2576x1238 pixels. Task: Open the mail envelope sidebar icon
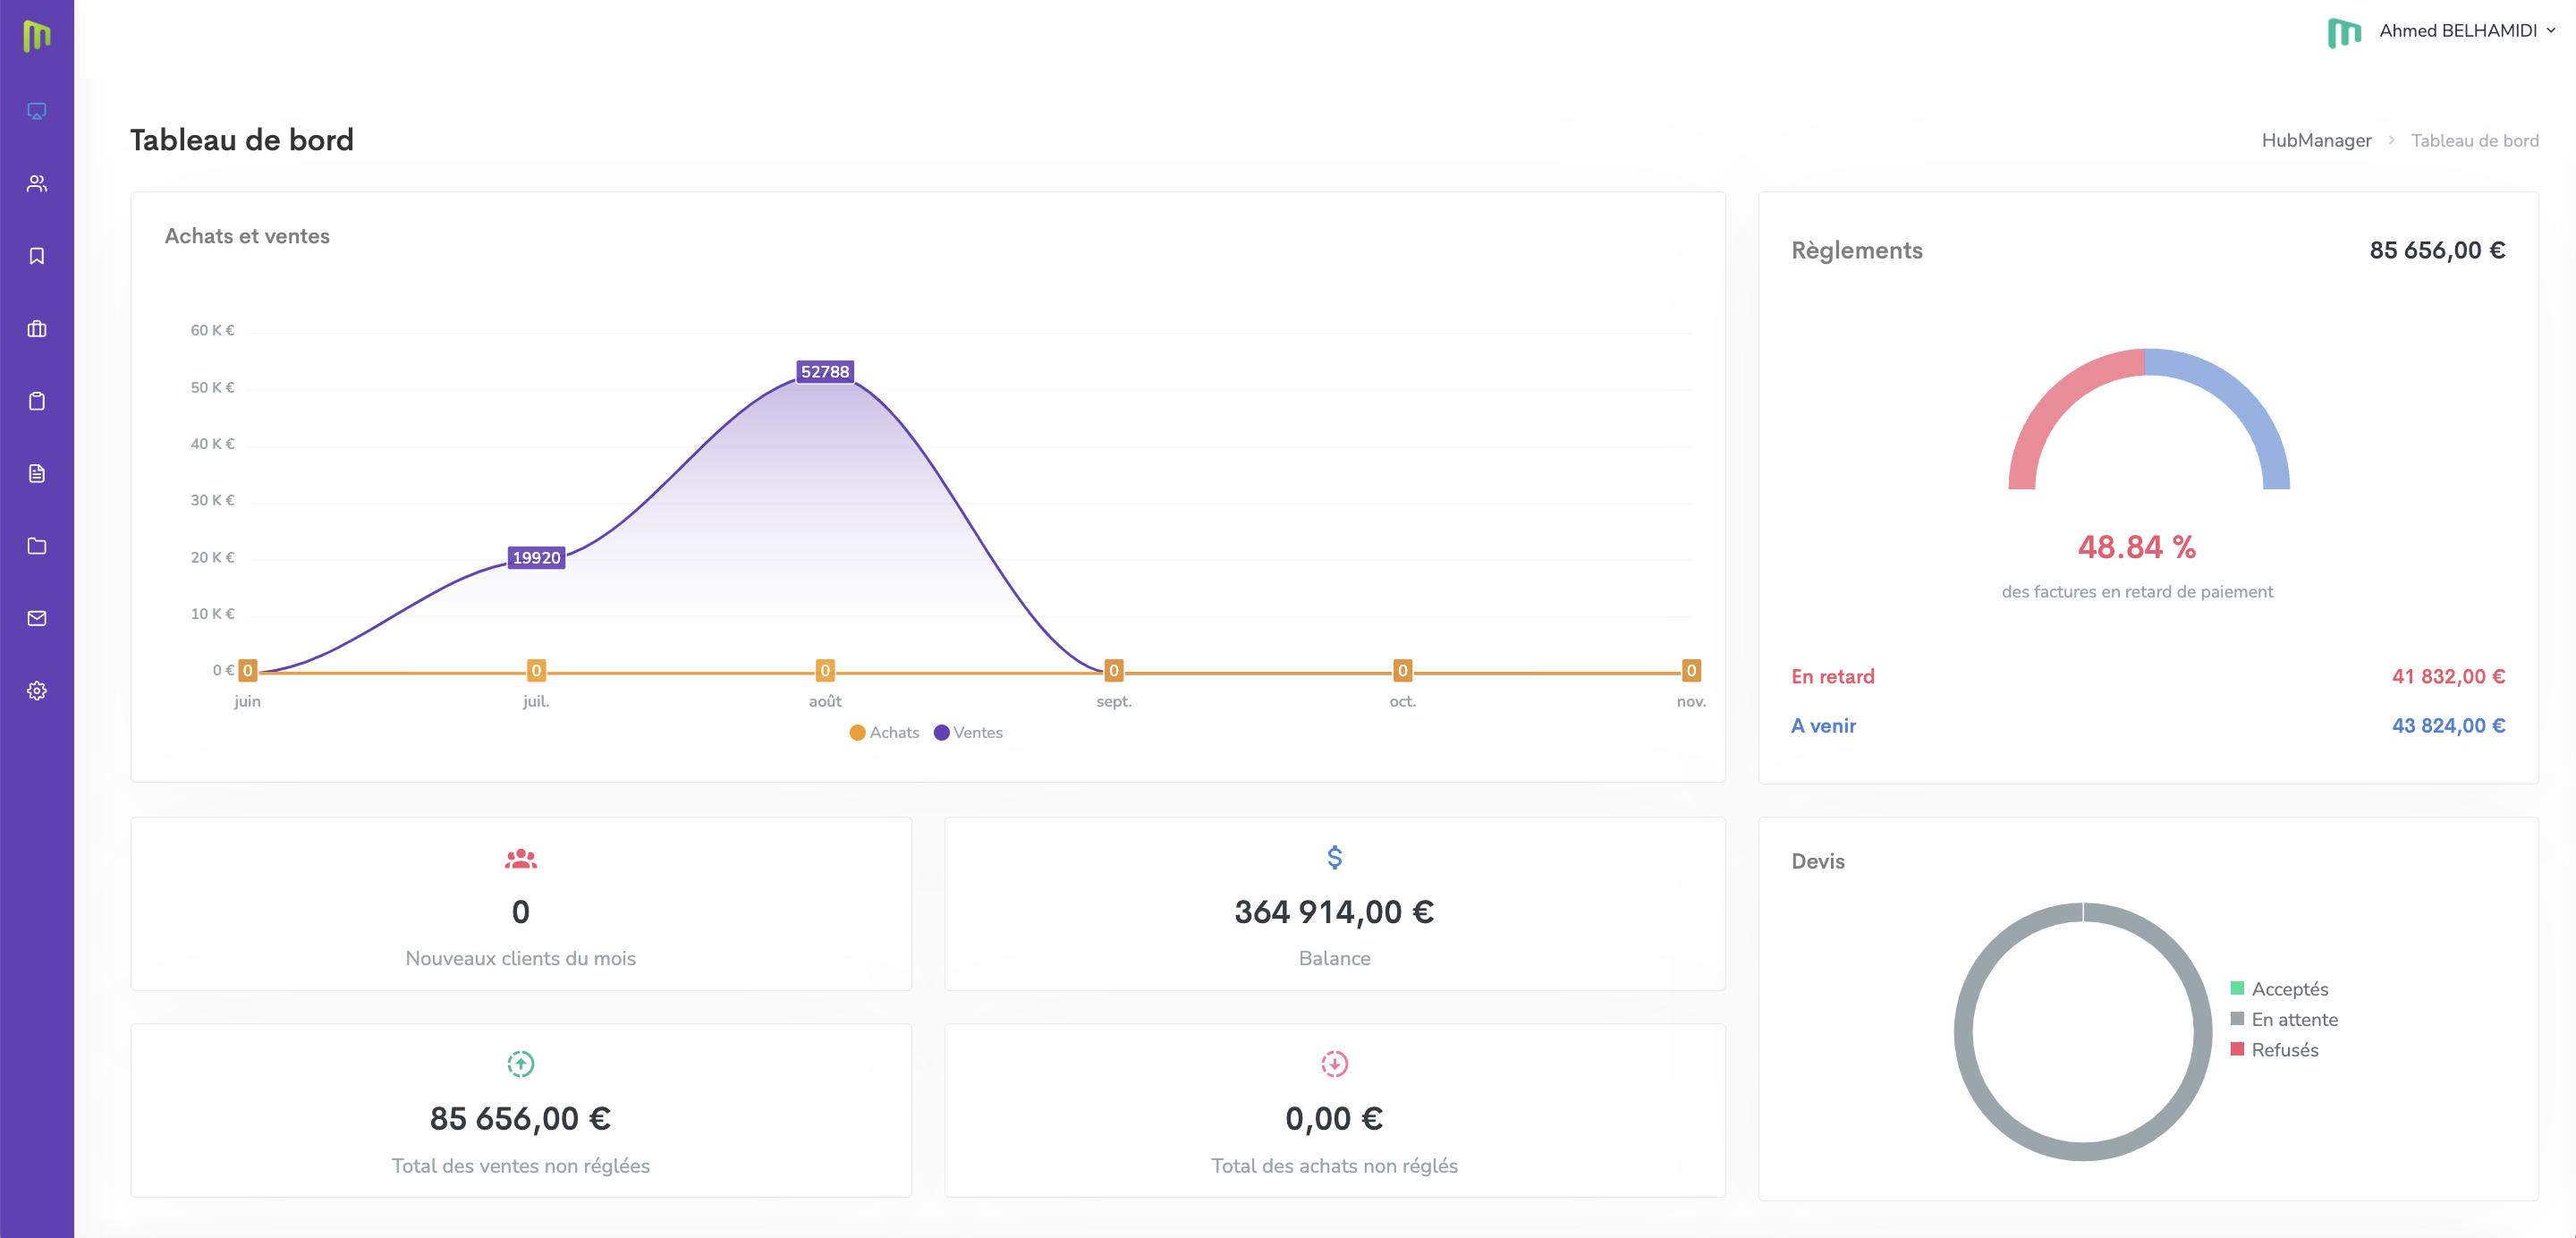coord(37,618)
